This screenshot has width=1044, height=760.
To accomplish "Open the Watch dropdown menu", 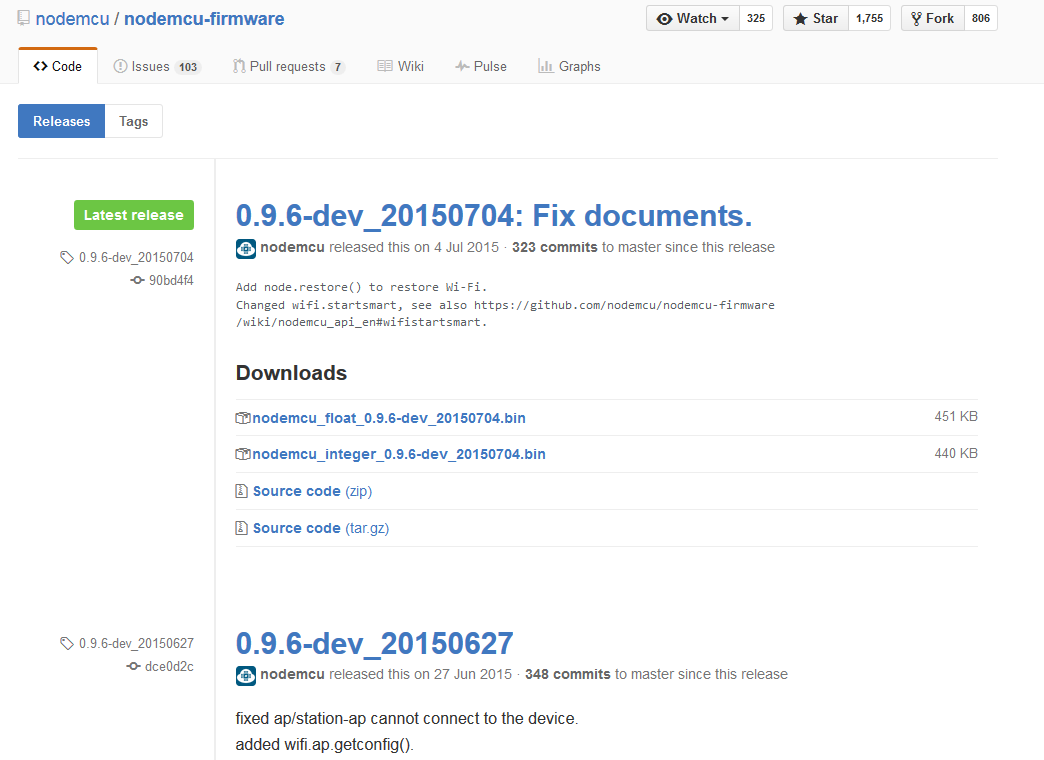I will tap(692, 18).
